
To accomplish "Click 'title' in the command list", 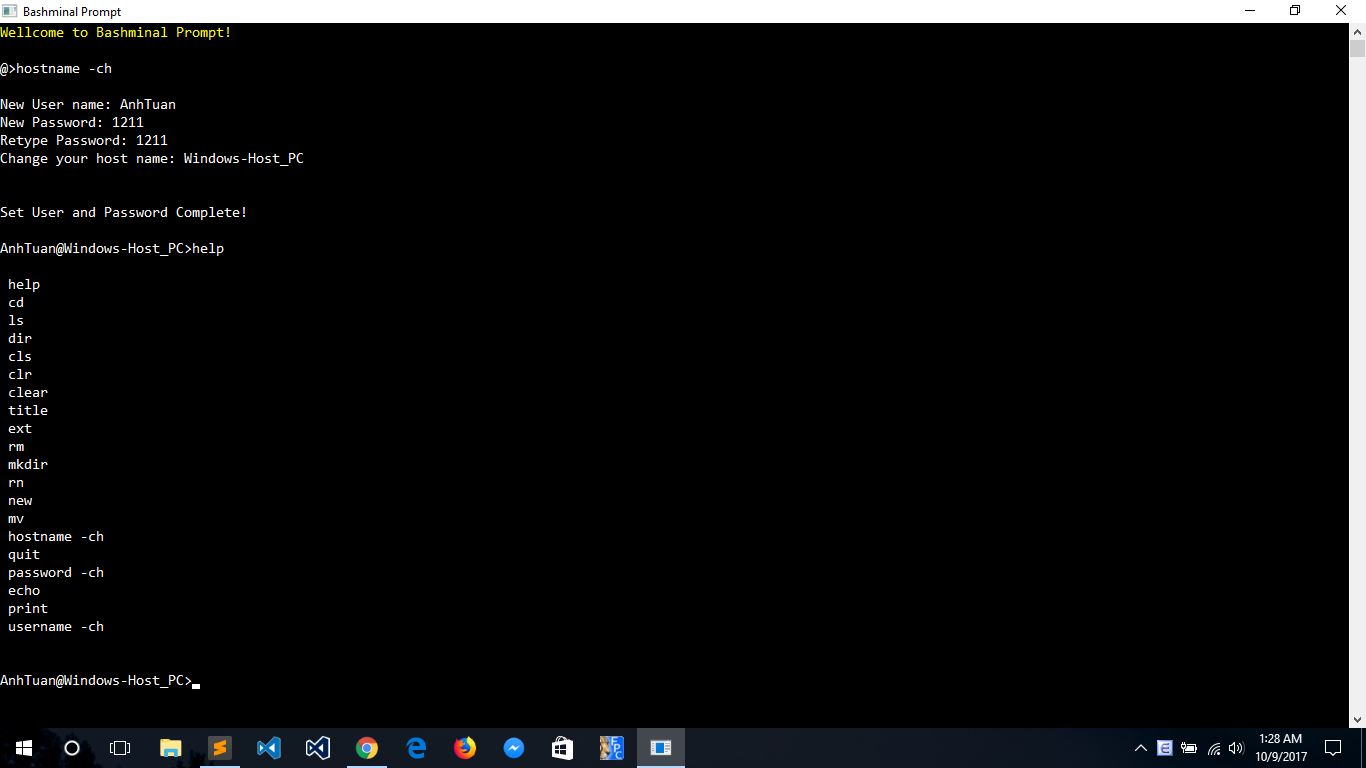I will [28, 410].
